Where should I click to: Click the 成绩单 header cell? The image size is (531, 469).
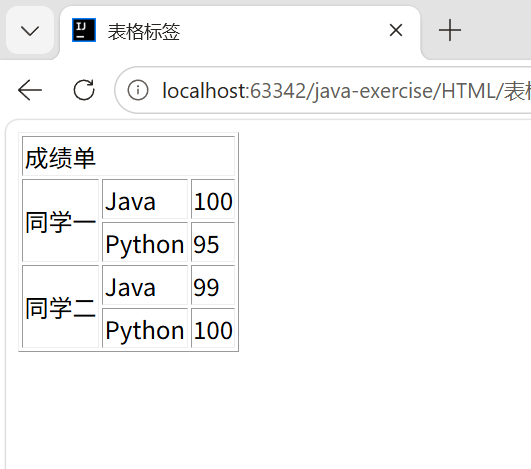pos(128,156)
